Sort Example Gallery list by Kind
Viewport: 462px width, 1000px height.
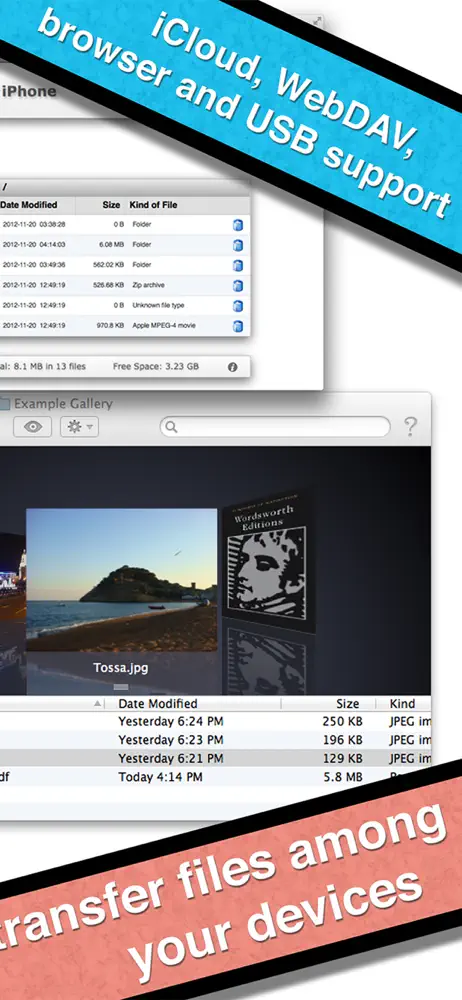point(403,704)
